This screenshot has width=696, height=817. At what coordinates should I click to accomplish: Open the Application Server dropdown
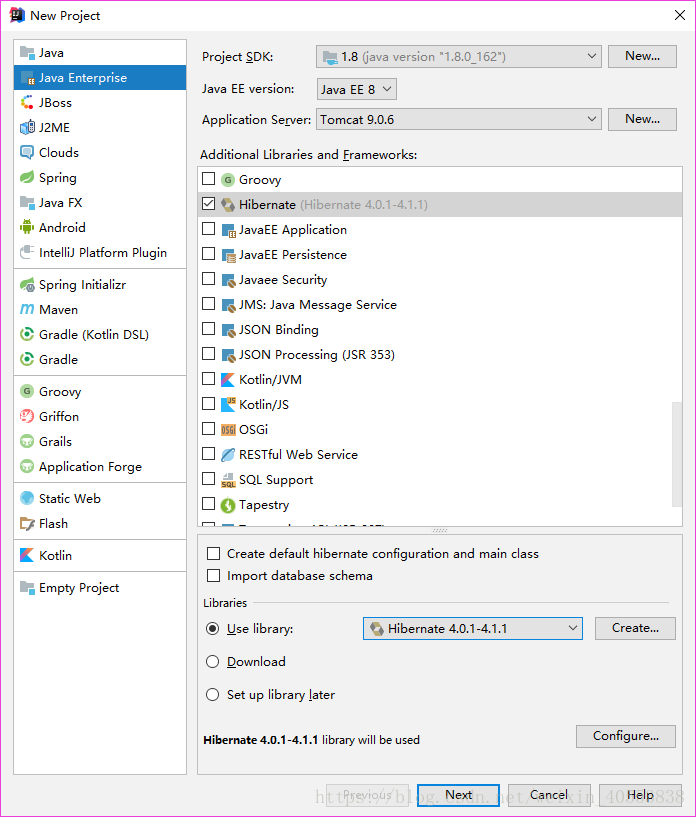[458, 119]
